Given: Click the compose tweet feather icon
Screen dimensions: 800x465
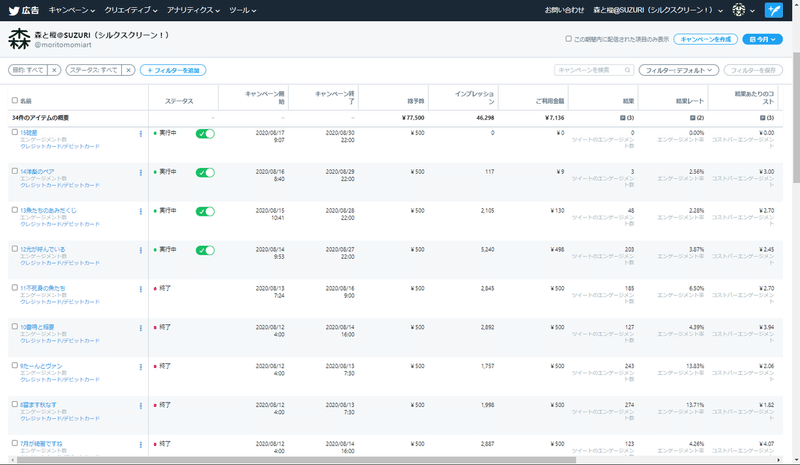Looking at the screenshot, I should pyautogui.click(x=773, y=10).
